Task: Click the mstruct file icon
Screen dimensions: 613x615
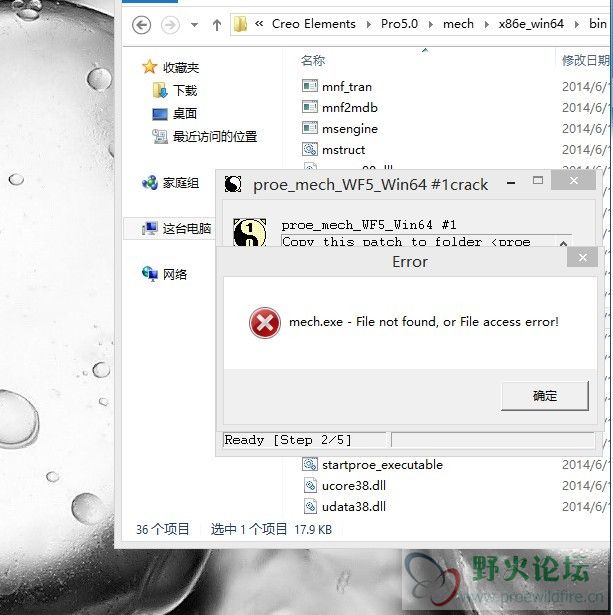Action: coord(310,149)
